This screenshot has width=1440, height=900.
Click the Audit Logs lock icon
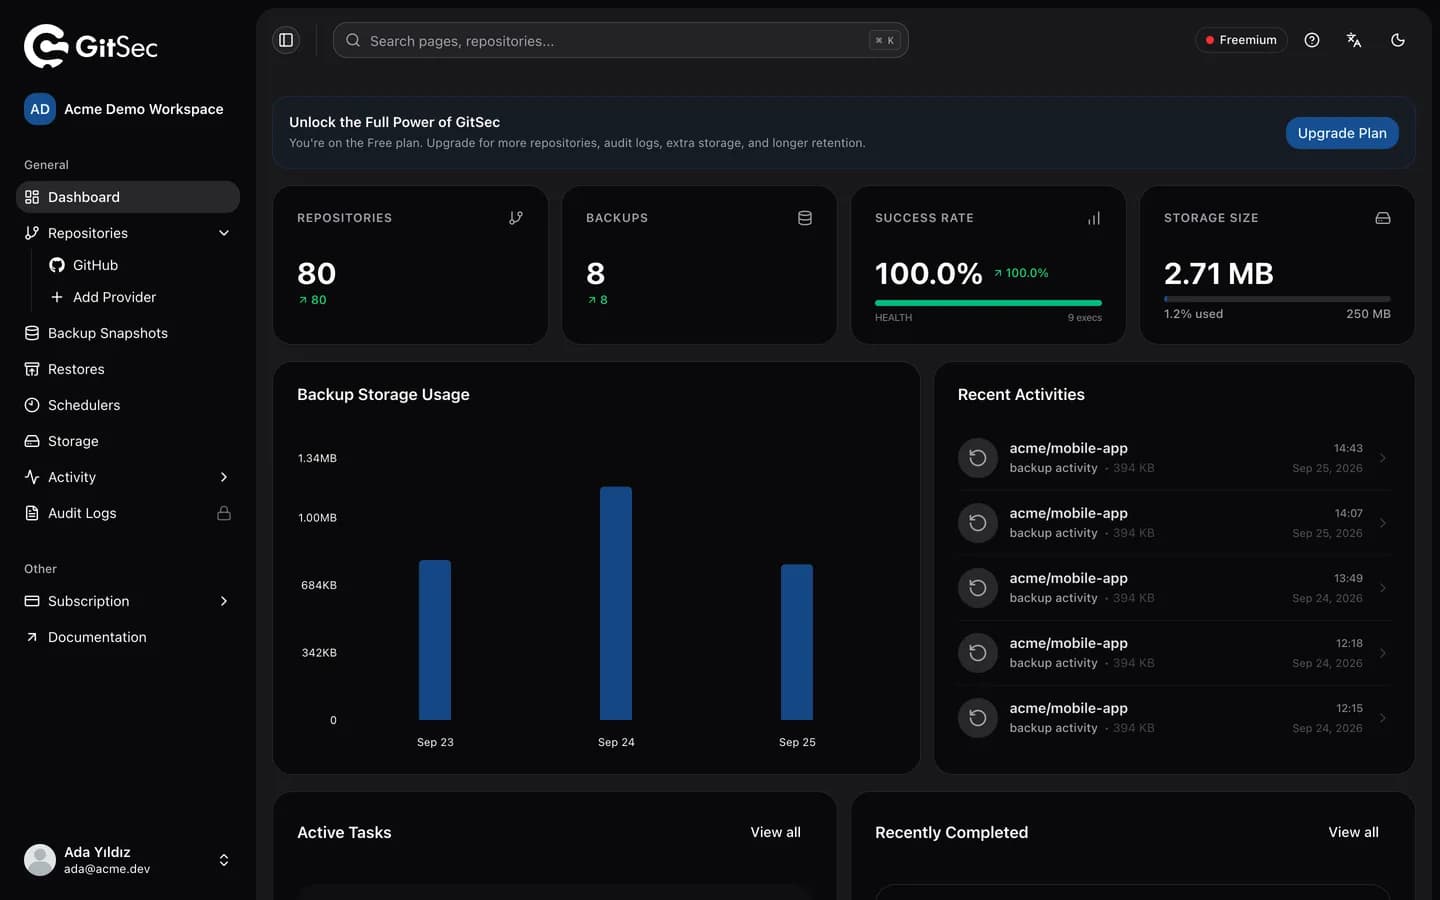point(224,513)
